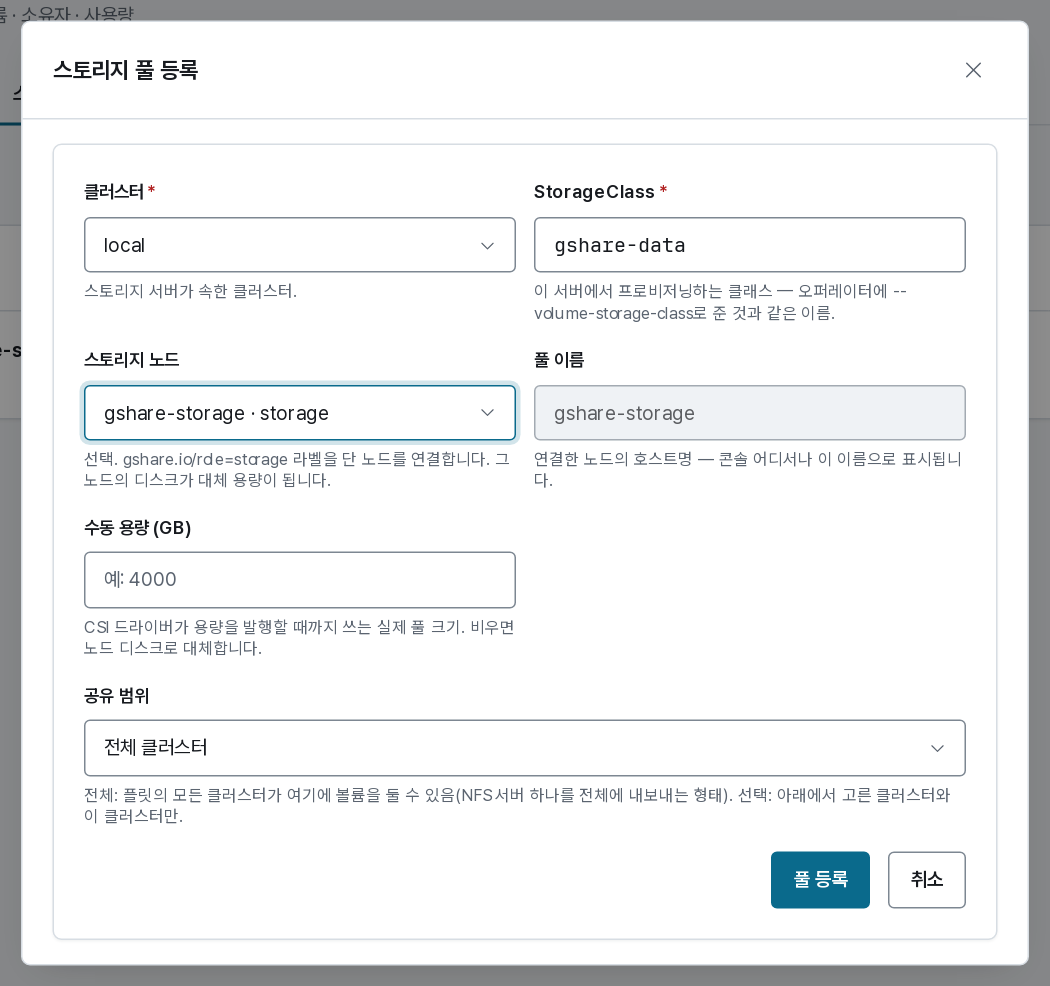Viewport: 1050px width, 986px height.
Task: Close the 스토리지 풀 등록 dialog
Action: point(973,70)
